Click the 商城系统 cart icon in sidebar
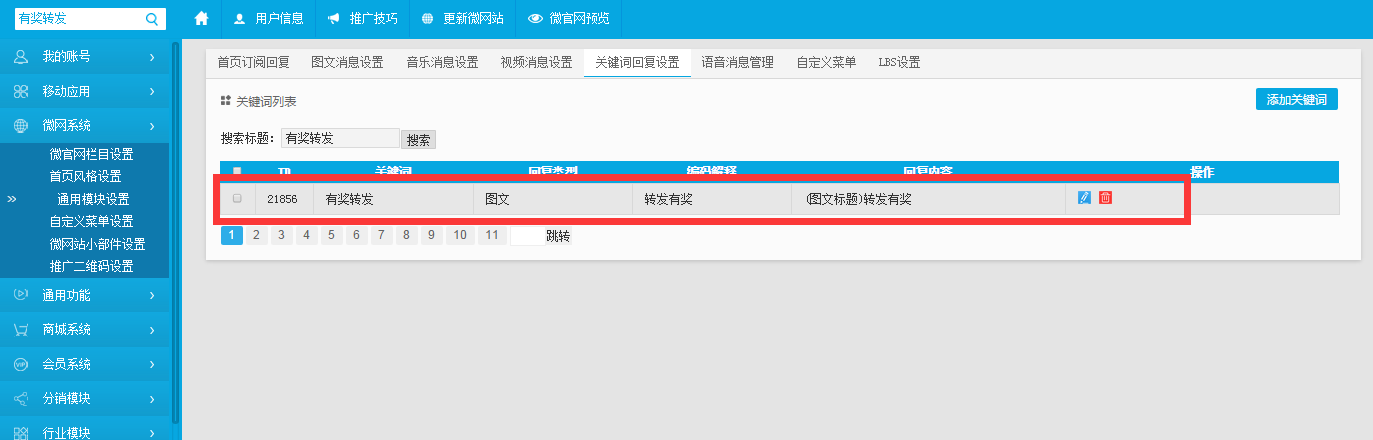Image resolution: width=1373 pixels, height=440 pixels. tap(21, 329)
